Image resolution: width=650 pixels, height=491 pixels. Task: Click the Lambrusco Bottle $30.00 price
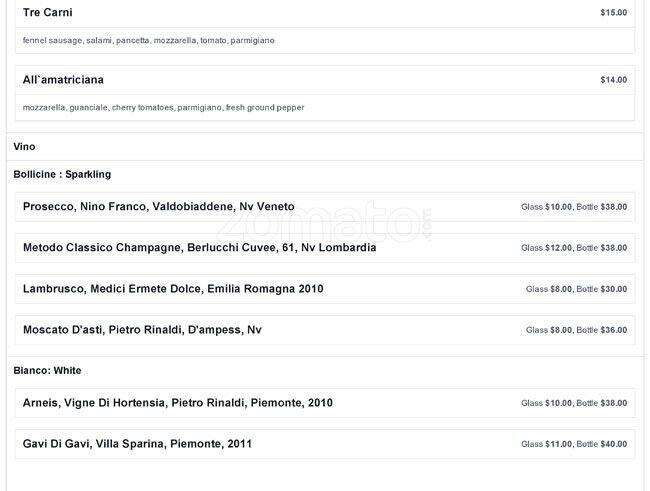(x=602, y=289)
